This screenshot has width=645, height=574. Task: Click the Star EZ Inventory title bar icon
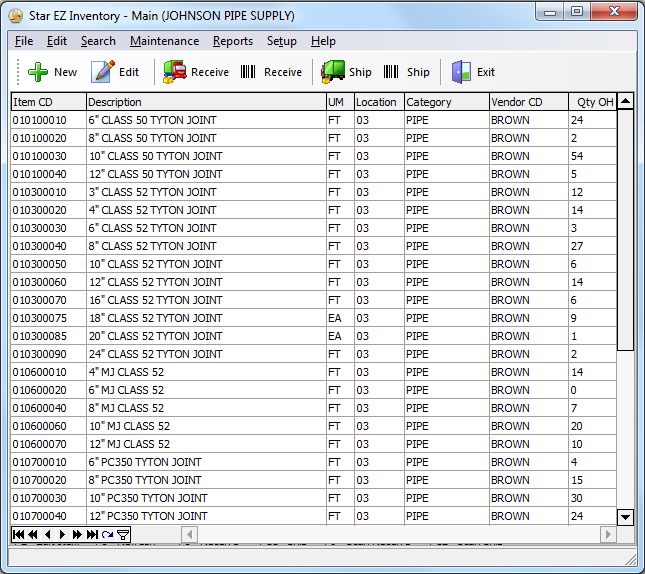16,16
